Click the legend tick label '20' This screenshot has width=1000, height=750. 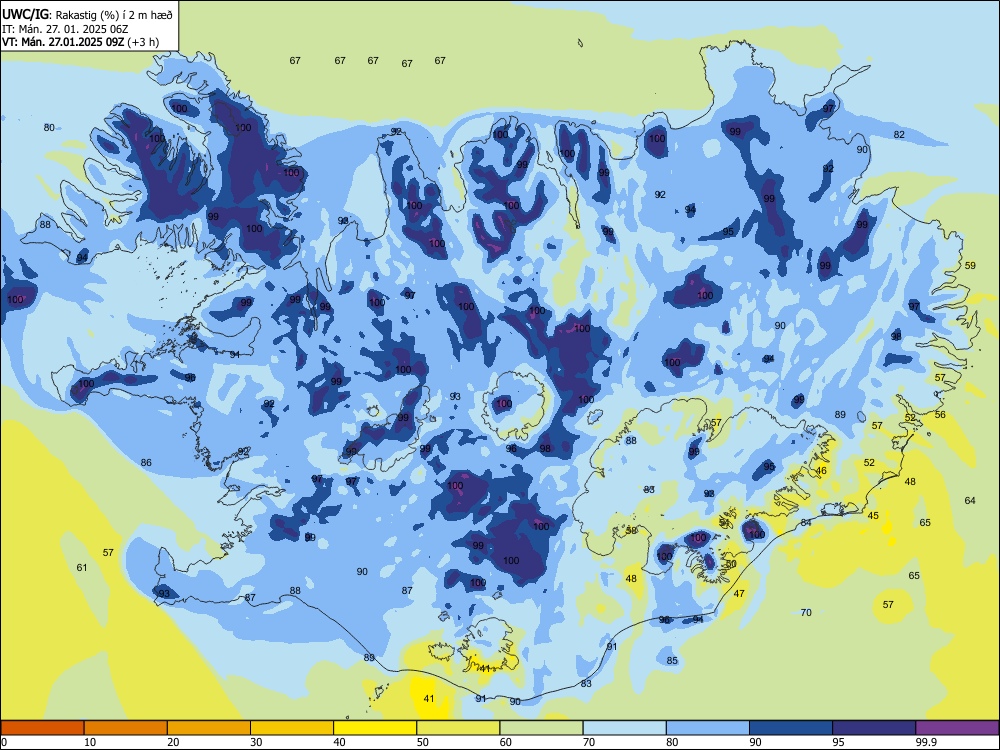point(173,742)
